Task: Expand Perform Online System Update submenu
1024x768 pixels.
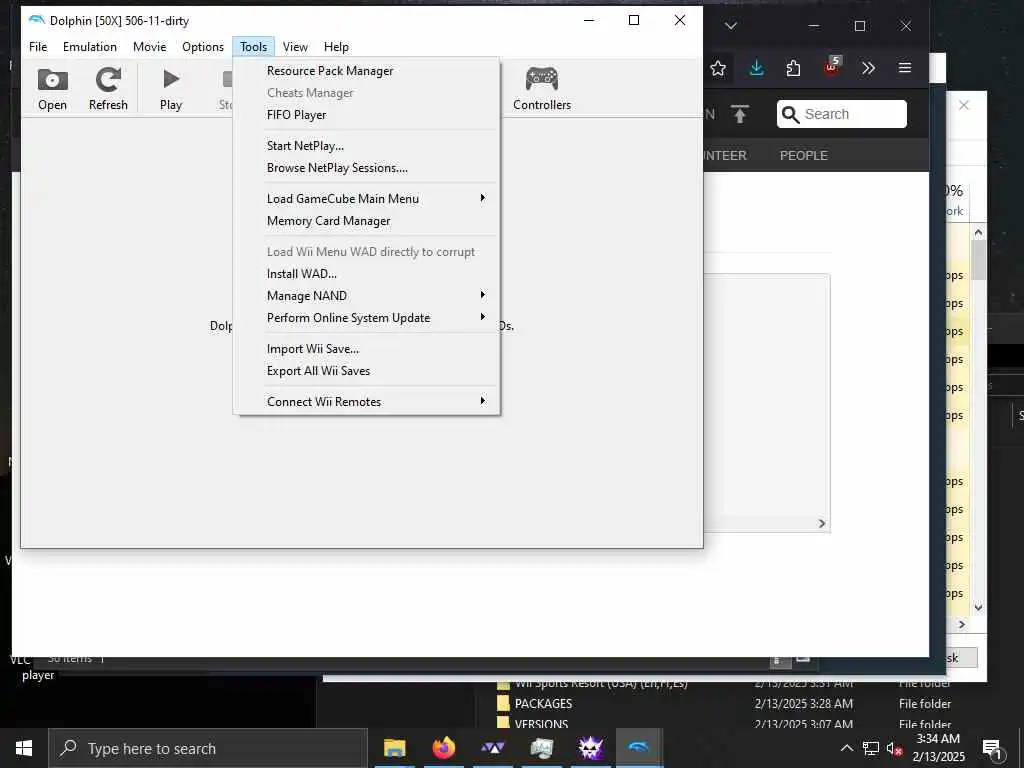Action: 368,318
